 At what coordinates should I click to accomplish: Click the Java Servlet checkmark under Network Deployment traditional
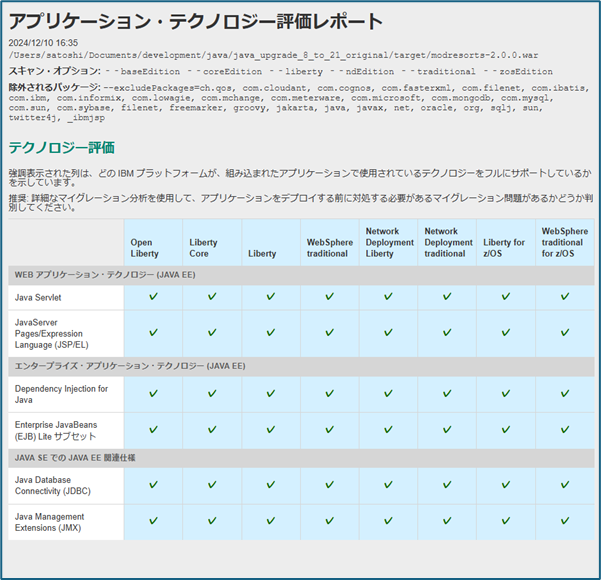tap(447, 296)
